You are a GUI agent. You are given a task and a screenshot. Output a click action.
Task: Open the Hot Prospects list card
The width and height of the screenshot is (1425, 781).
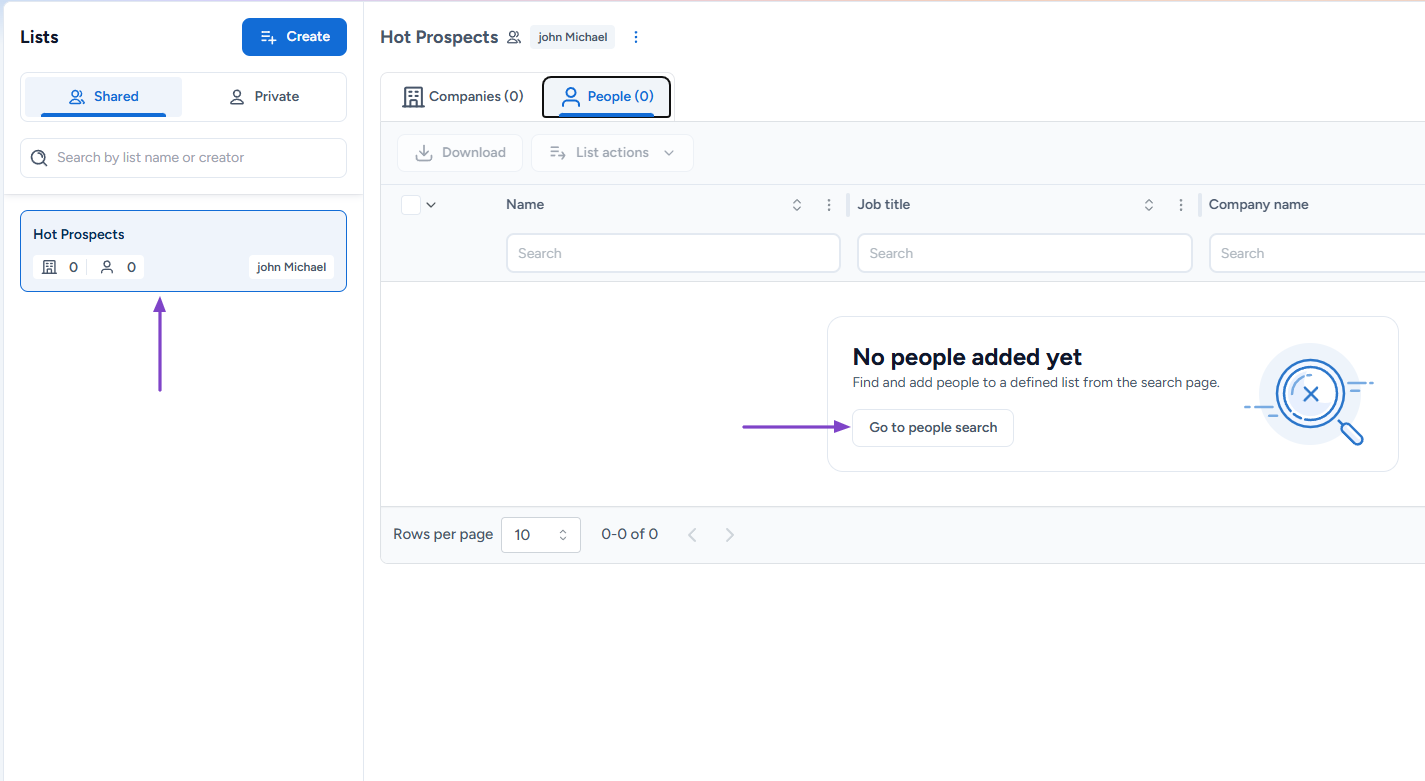coord(183,251)
